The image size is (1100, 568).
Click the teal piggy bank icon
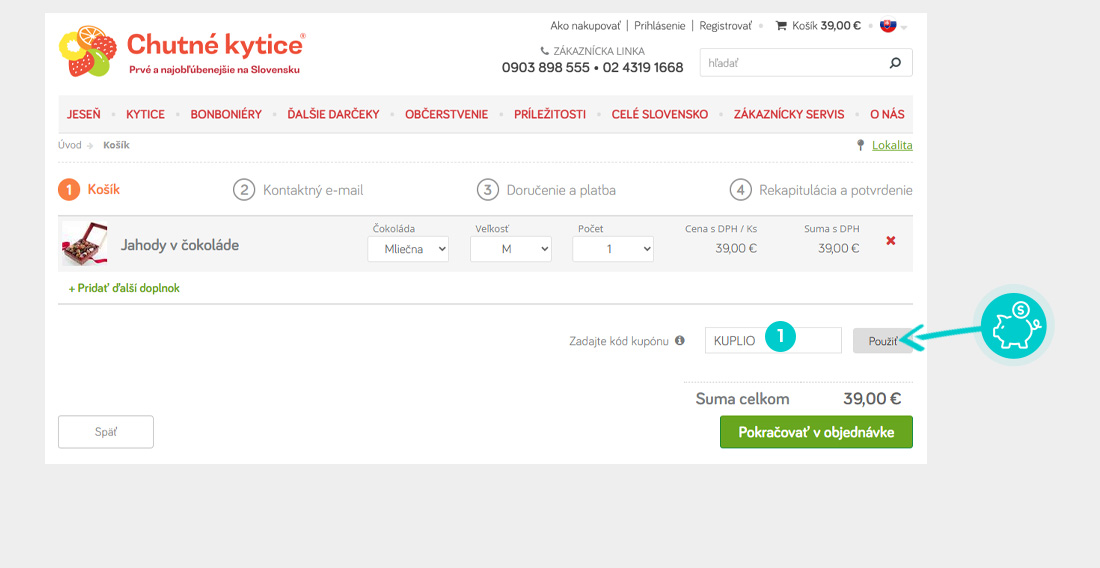tap(1012, 325)
